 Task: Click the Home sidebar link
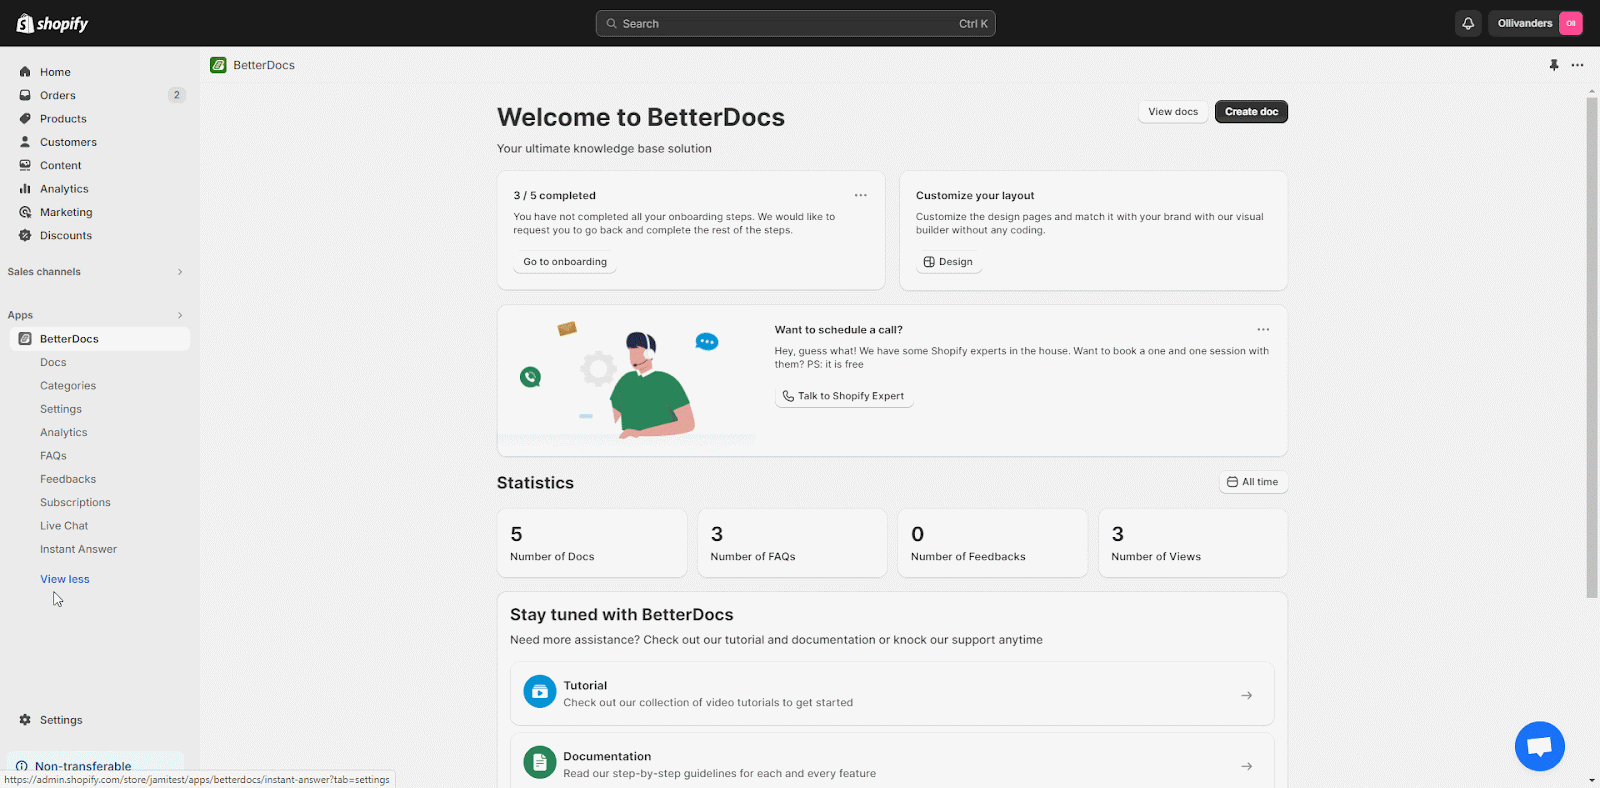click(x=55, y=72)
